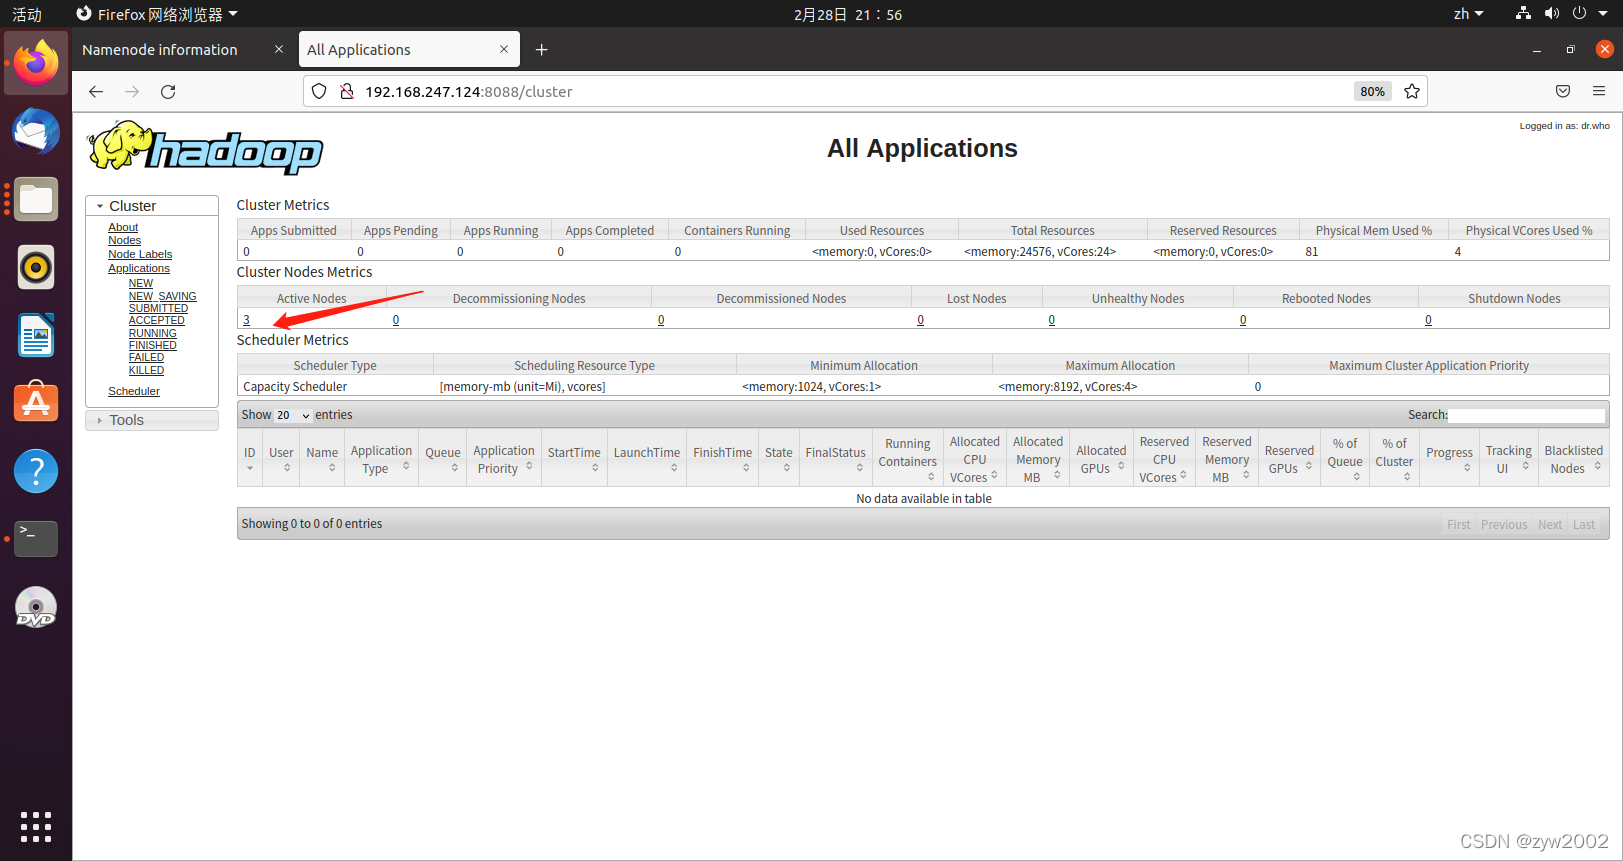Open Firefox from the dock

[x=36, y=63]
